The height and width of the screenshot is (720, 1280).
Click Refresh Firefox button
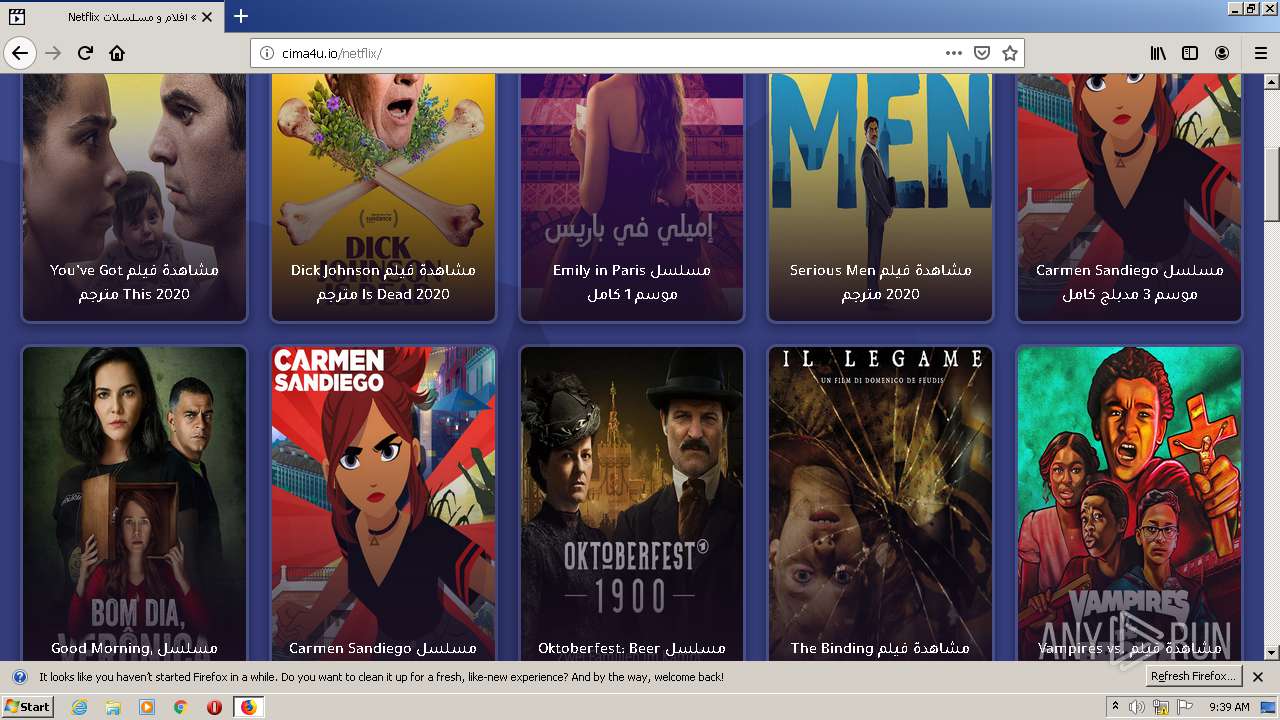1193,677
